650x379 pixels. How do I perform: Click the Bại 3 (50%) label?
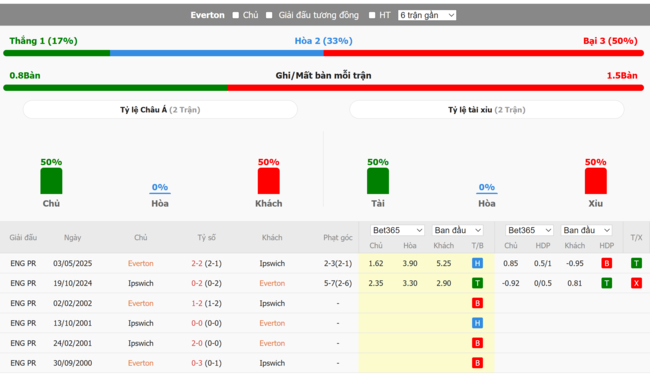coord(610,41)
